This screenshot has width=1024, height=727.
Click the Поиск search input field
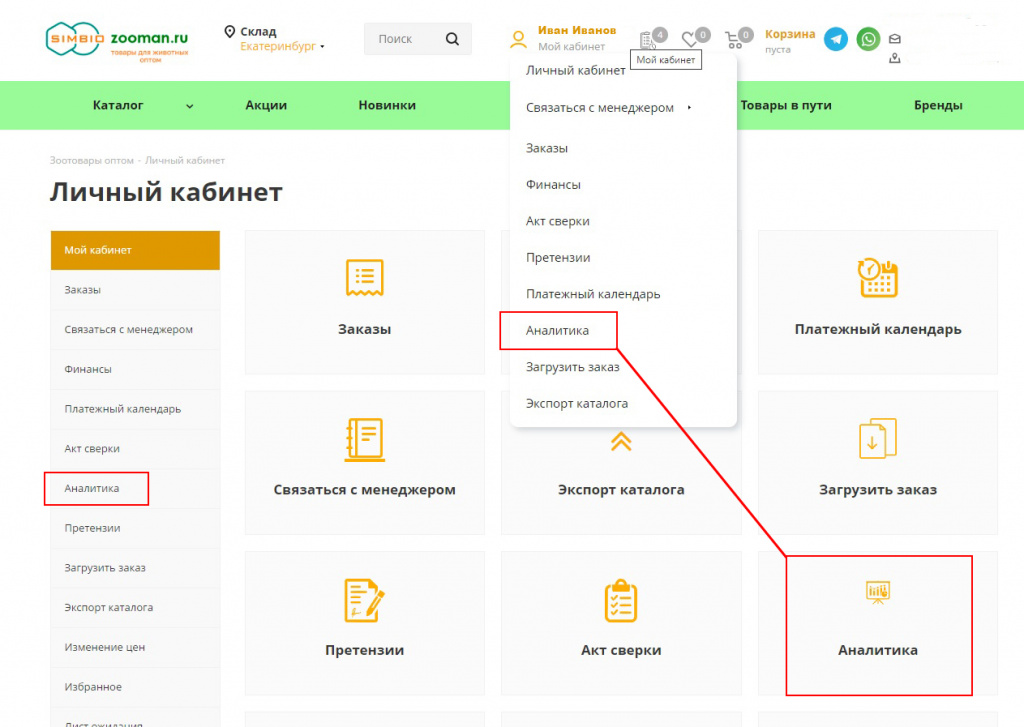(x=398, y=39)
